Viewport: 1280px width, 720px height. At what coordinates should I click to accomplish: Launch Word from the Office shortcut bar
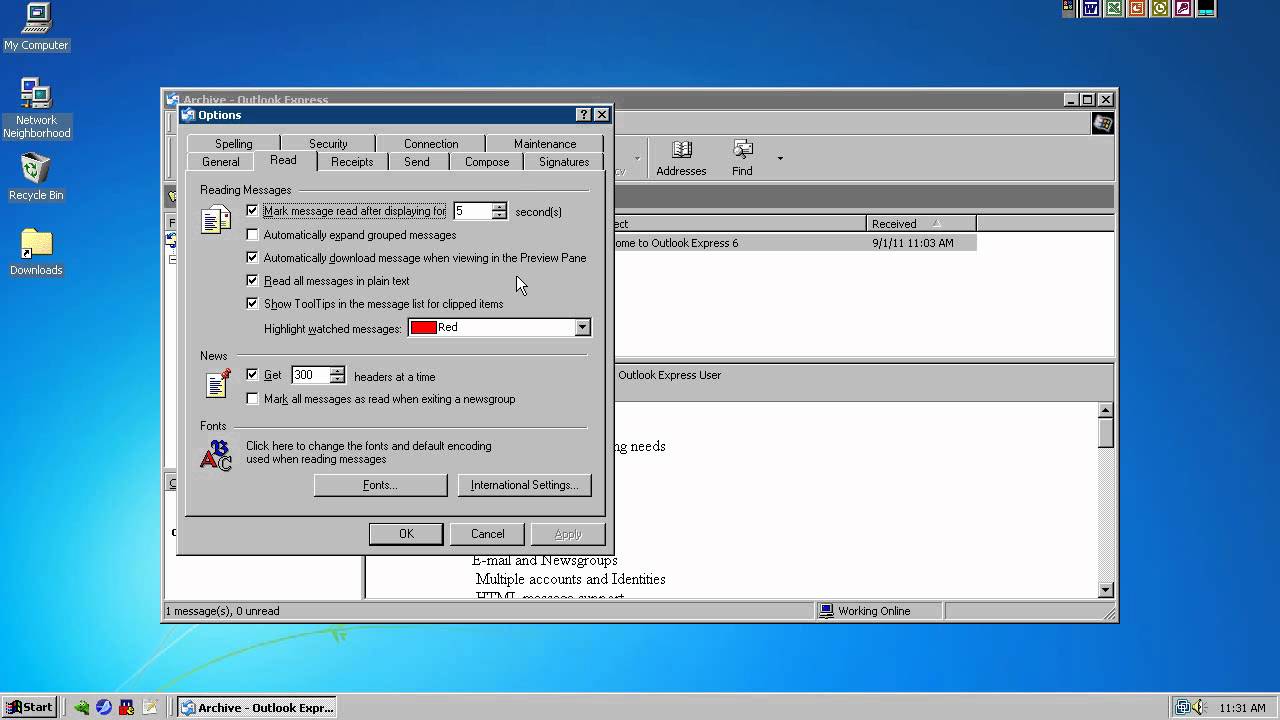[x=1091, y=8]
